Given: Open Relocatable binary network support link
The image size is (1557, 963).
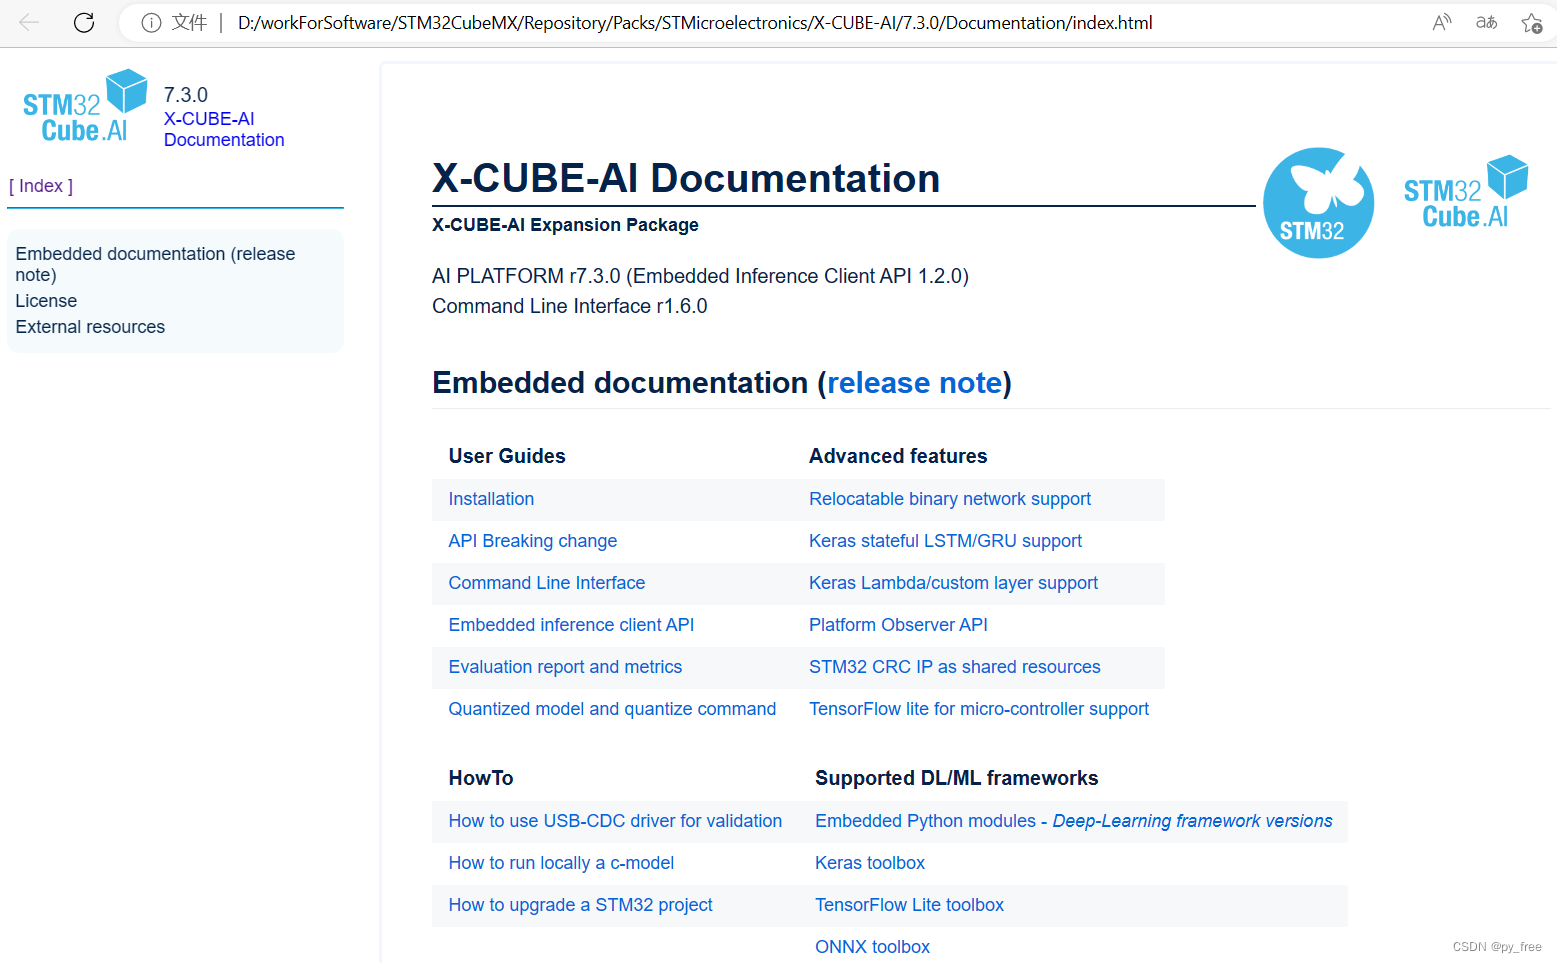Looking at the screenshot, I should coord(950,499).
